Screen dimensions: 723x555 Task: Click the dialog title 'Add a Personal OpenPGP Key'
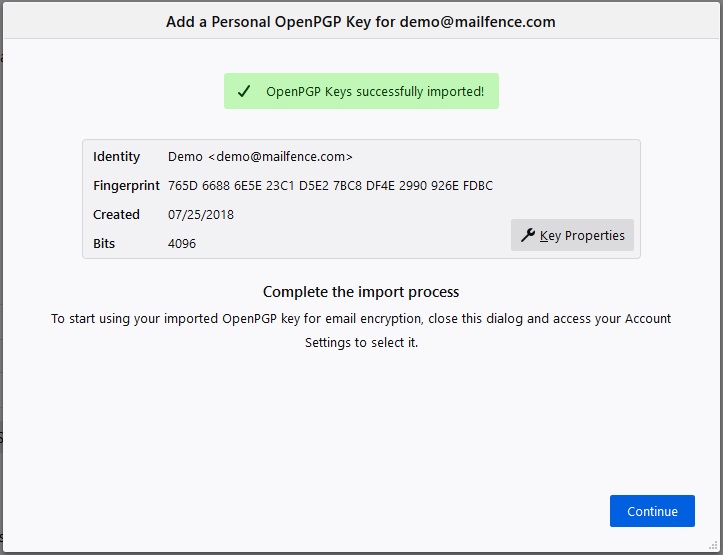pos(361,22)
